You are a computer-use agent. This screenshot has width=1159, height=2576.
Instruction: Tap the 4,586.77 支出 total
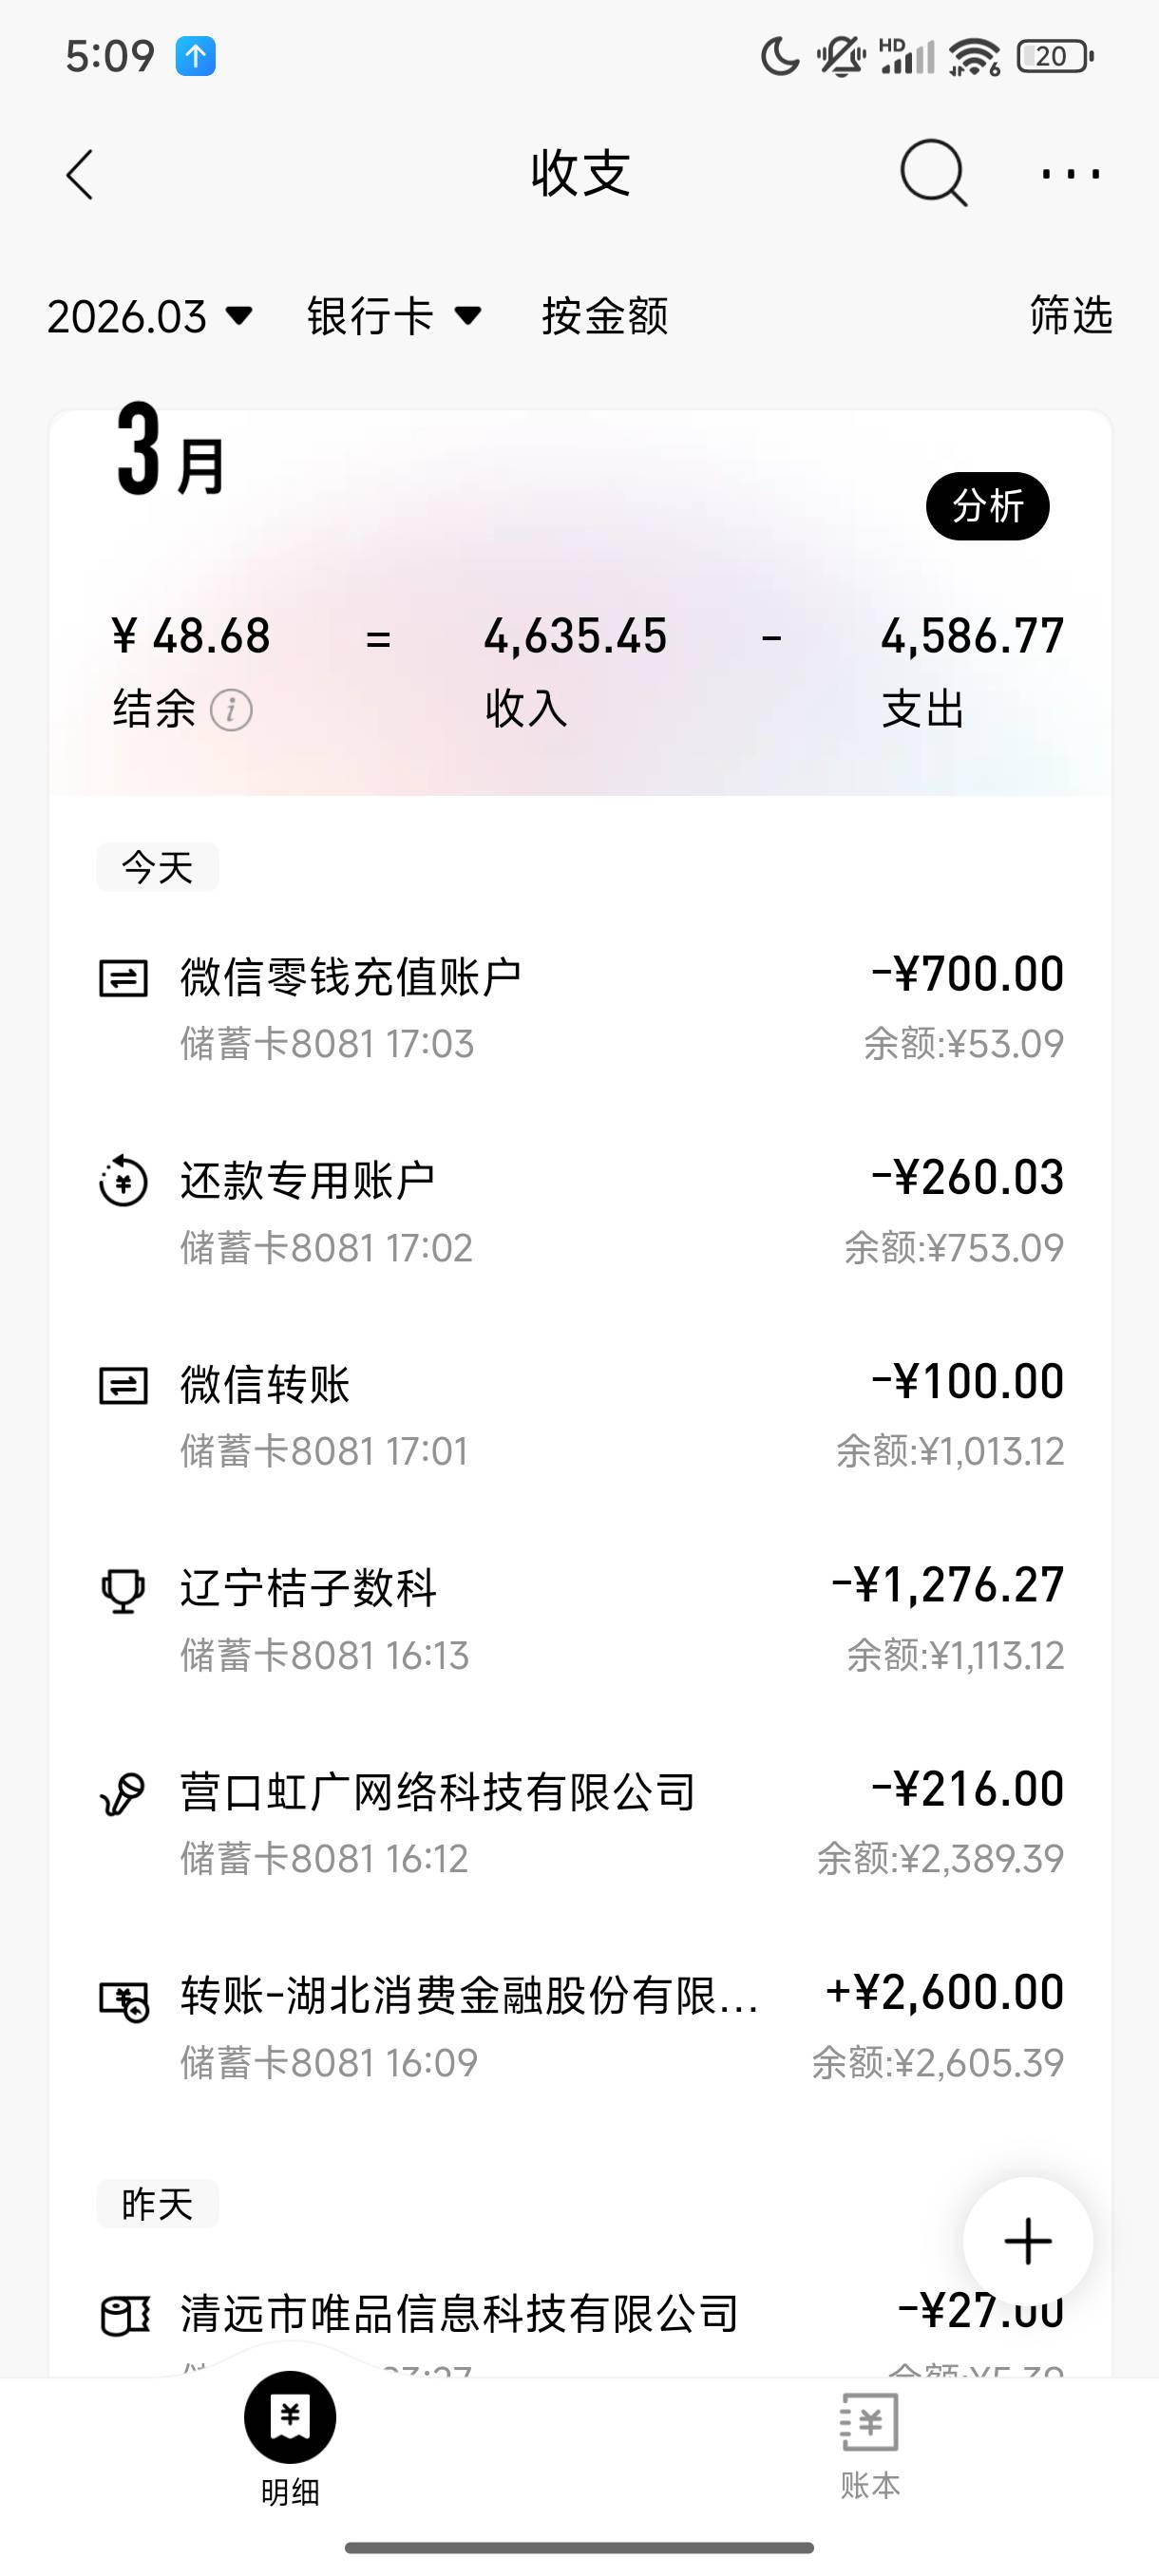[971, 665]
